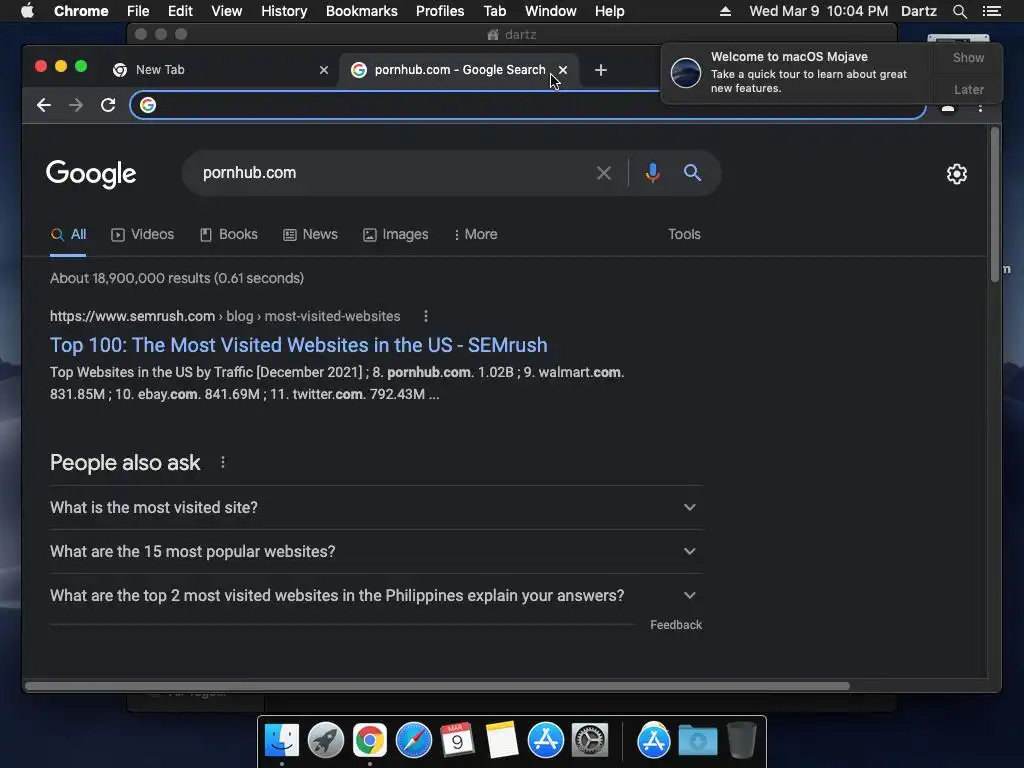Viewport: 1024px width, 768px height.
Task: Open the History menu
Action: pyautogui.click(x=284, y=11)
